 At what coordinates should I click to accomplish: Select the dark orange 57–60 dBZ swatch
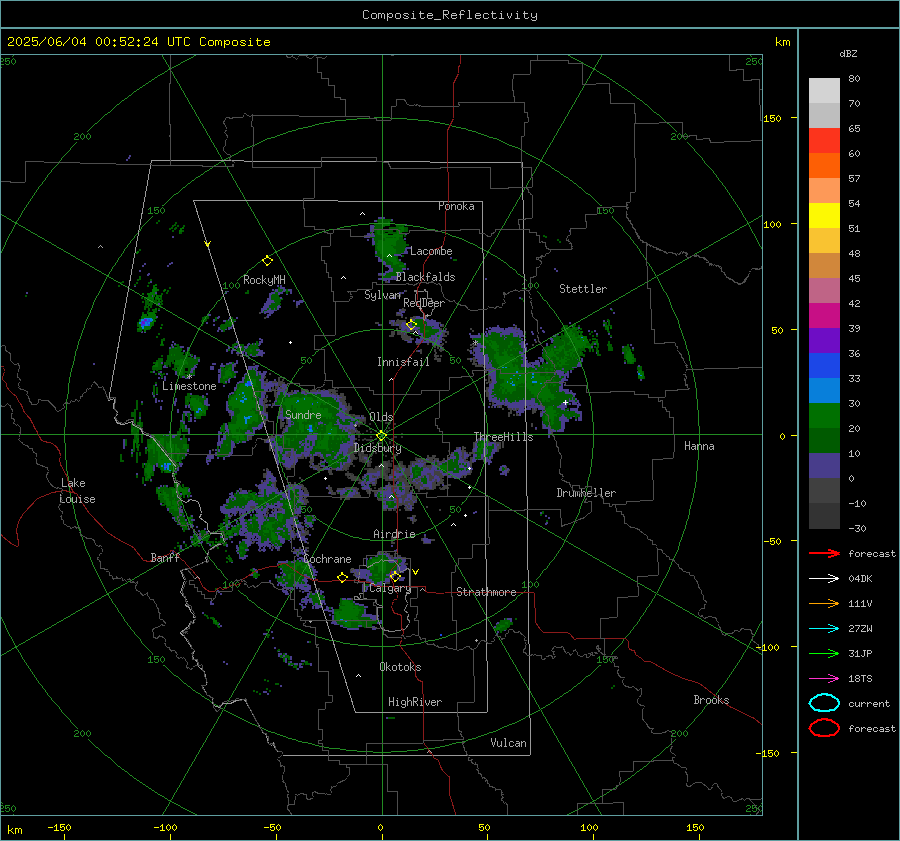click(824, 165)
